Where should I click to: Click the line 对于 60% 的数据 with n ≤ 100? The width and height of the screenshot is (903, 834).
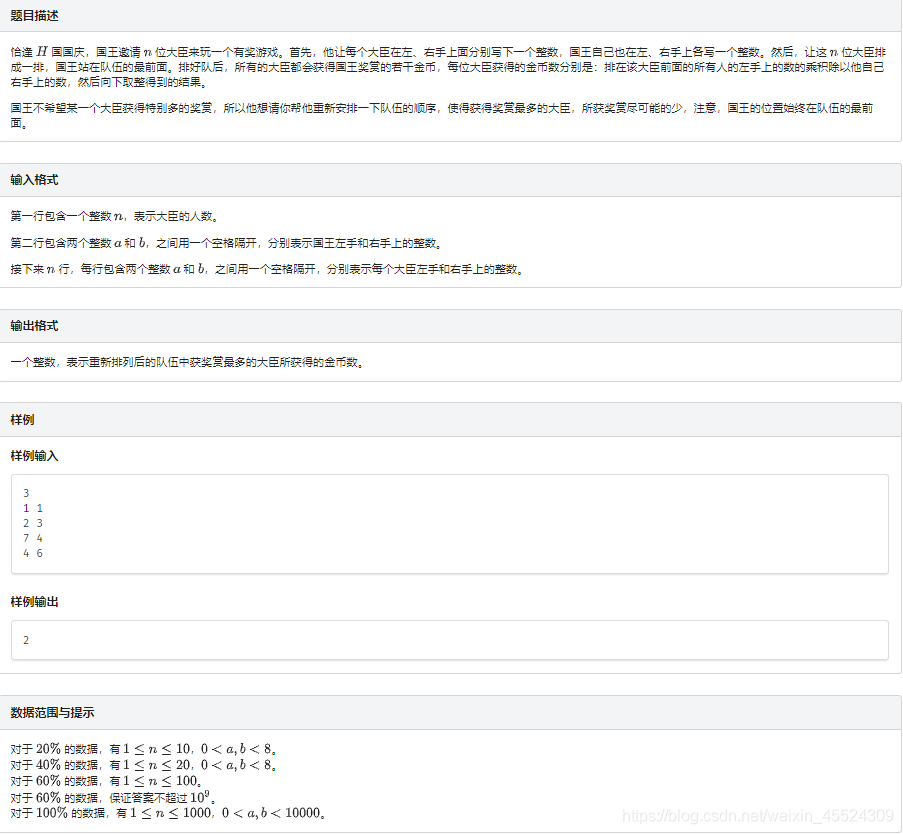[x=106, y=781]
